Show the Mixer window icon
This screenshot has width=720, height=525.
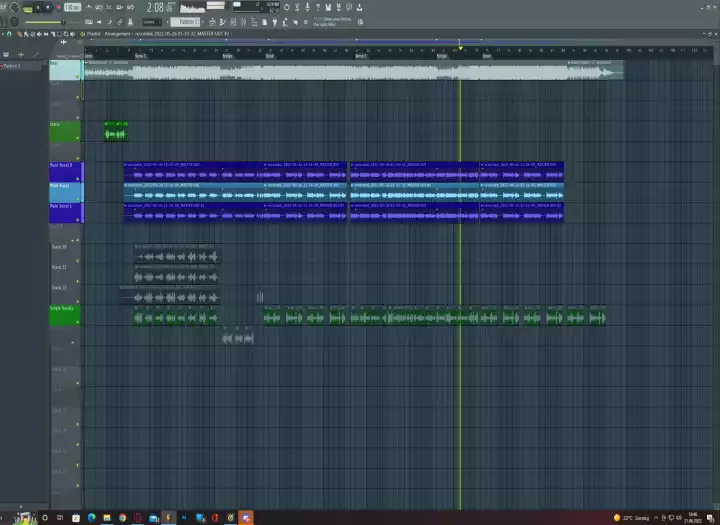pyautogui.click(x=243, y=22)
